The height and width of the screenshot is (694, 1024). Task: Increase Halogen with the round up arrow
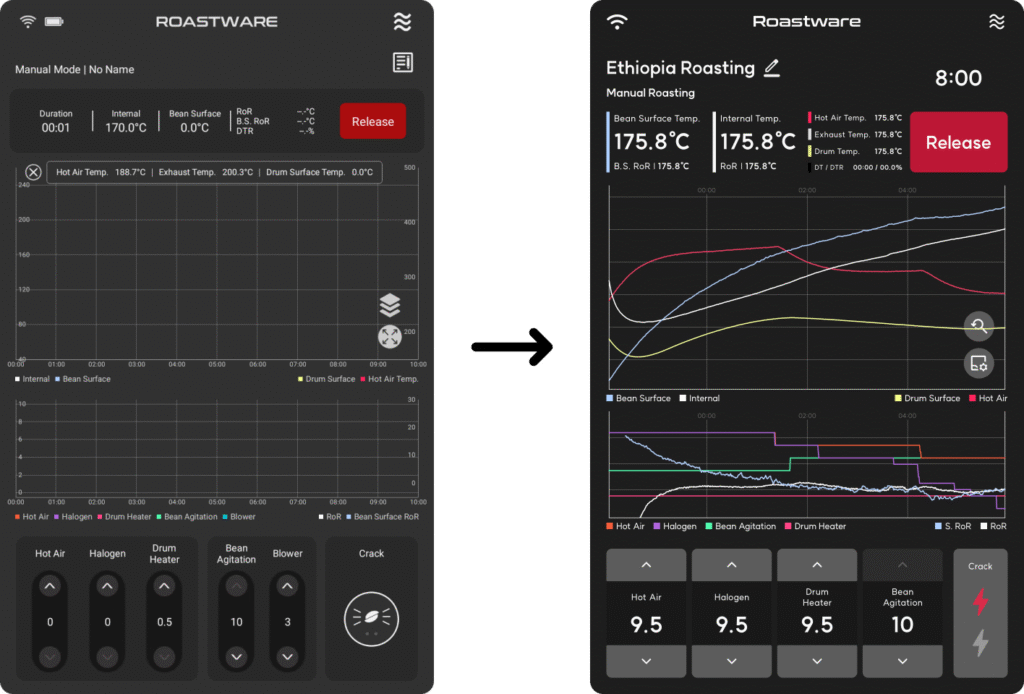coord(107,586)
